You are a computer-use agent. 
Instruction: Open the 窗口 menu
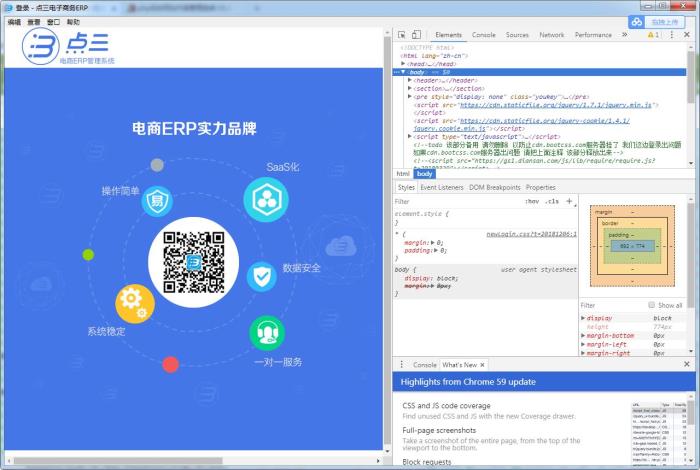pyautogui.click(x=53, y=22)
